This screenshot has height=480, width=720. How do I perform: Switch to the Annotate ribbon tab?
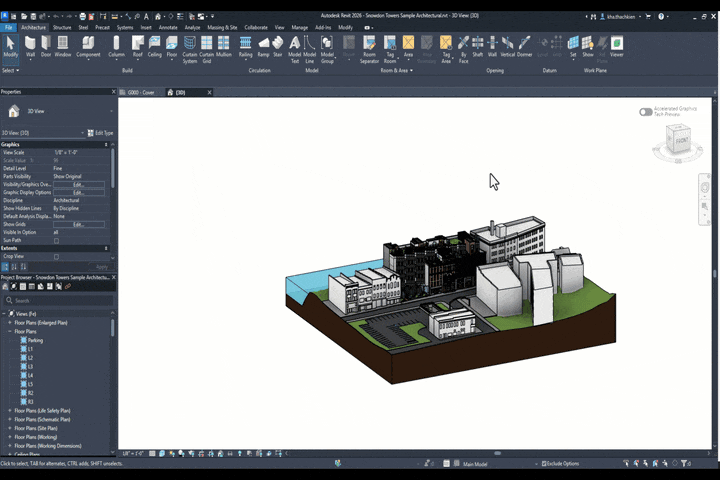pos(168,28)
